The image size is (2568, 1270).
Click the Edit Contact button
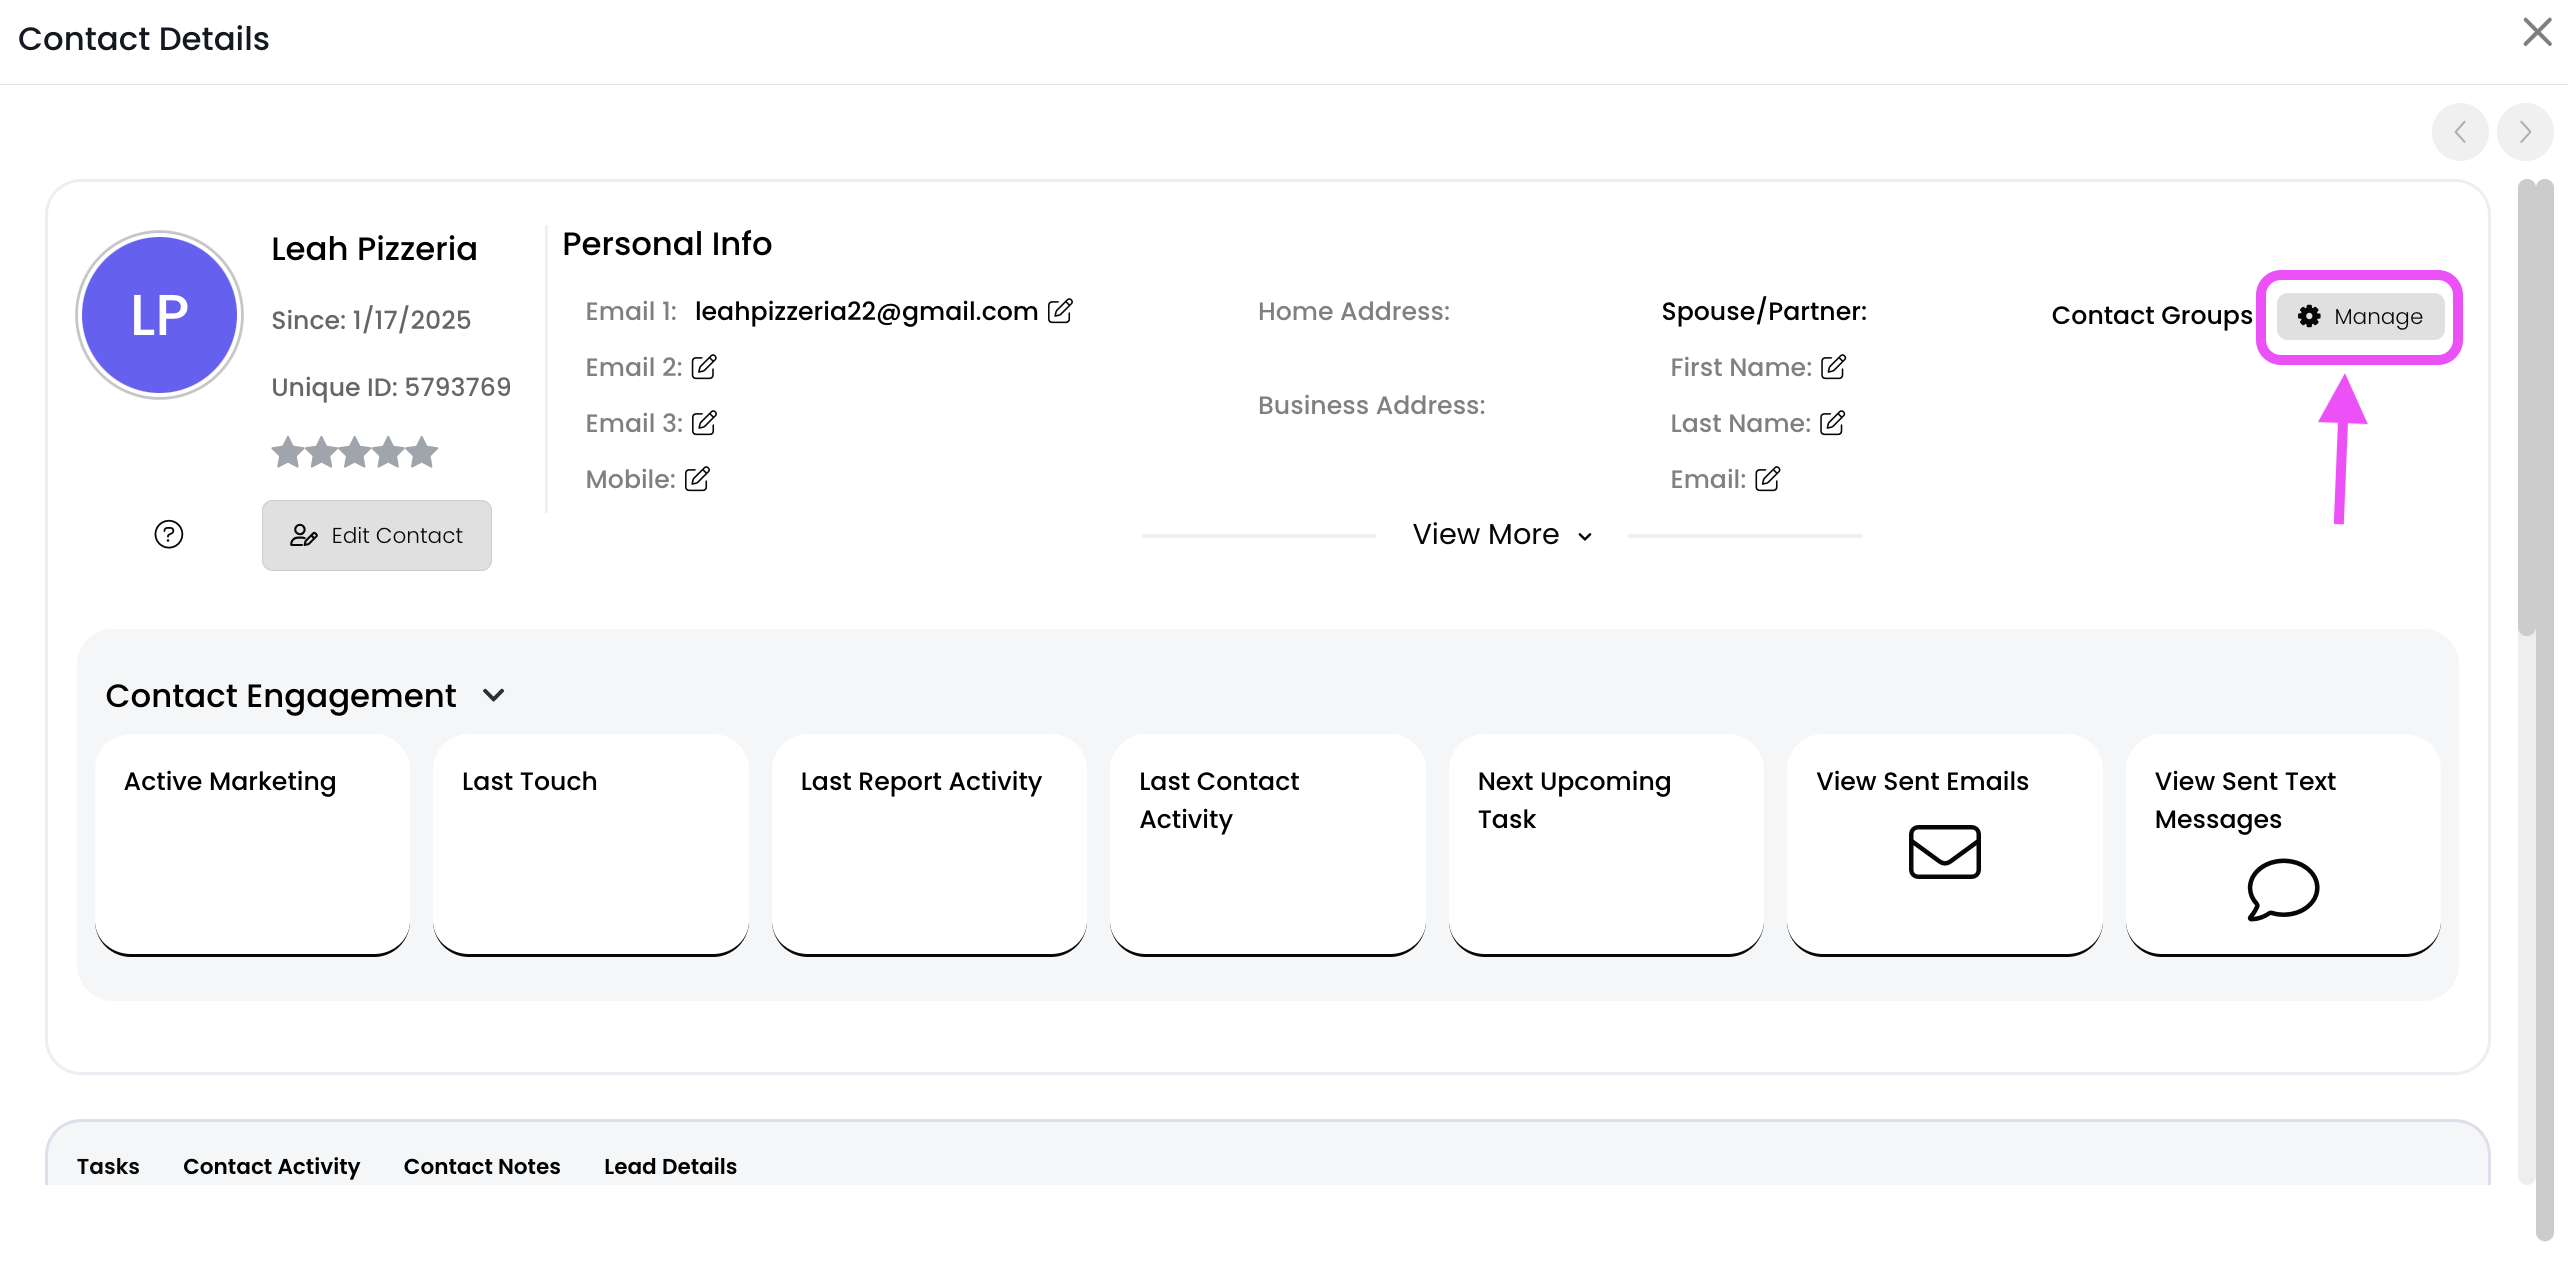(x=377, y=535)
